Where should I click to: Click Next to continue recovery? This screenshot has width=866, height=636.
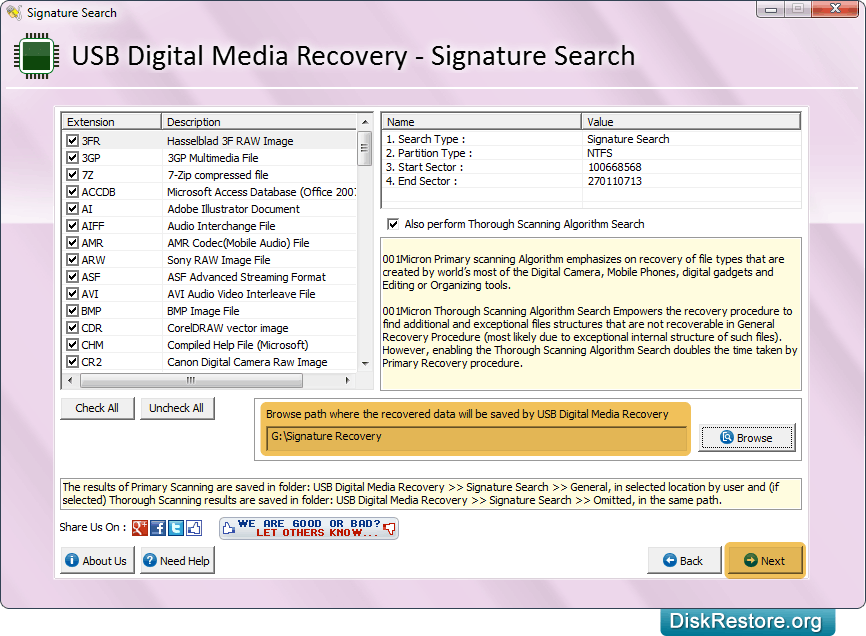[765, 560]
